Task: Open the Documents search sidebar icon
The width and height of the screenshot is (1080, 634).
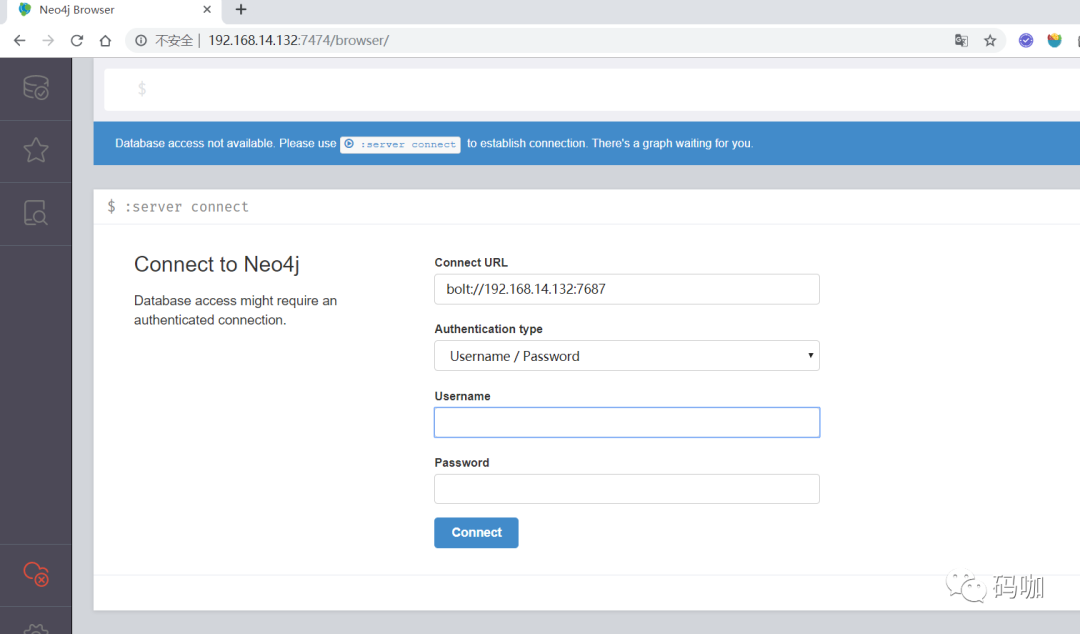Action: (x=36, y=213)
